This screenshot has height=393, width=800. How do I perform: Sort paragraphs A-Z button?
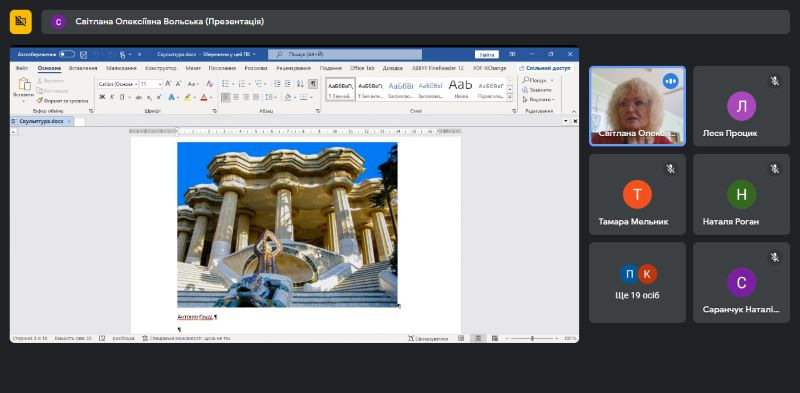[300, 84]
